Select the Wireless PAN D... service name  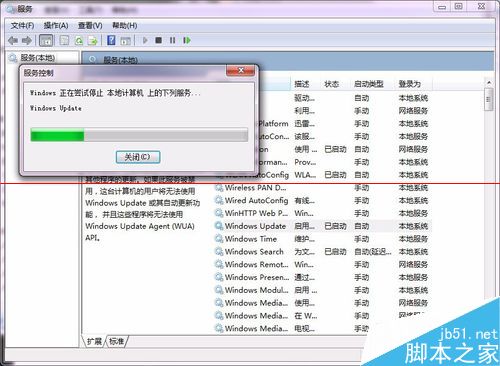pyautogui.click(x=255, y=188)
